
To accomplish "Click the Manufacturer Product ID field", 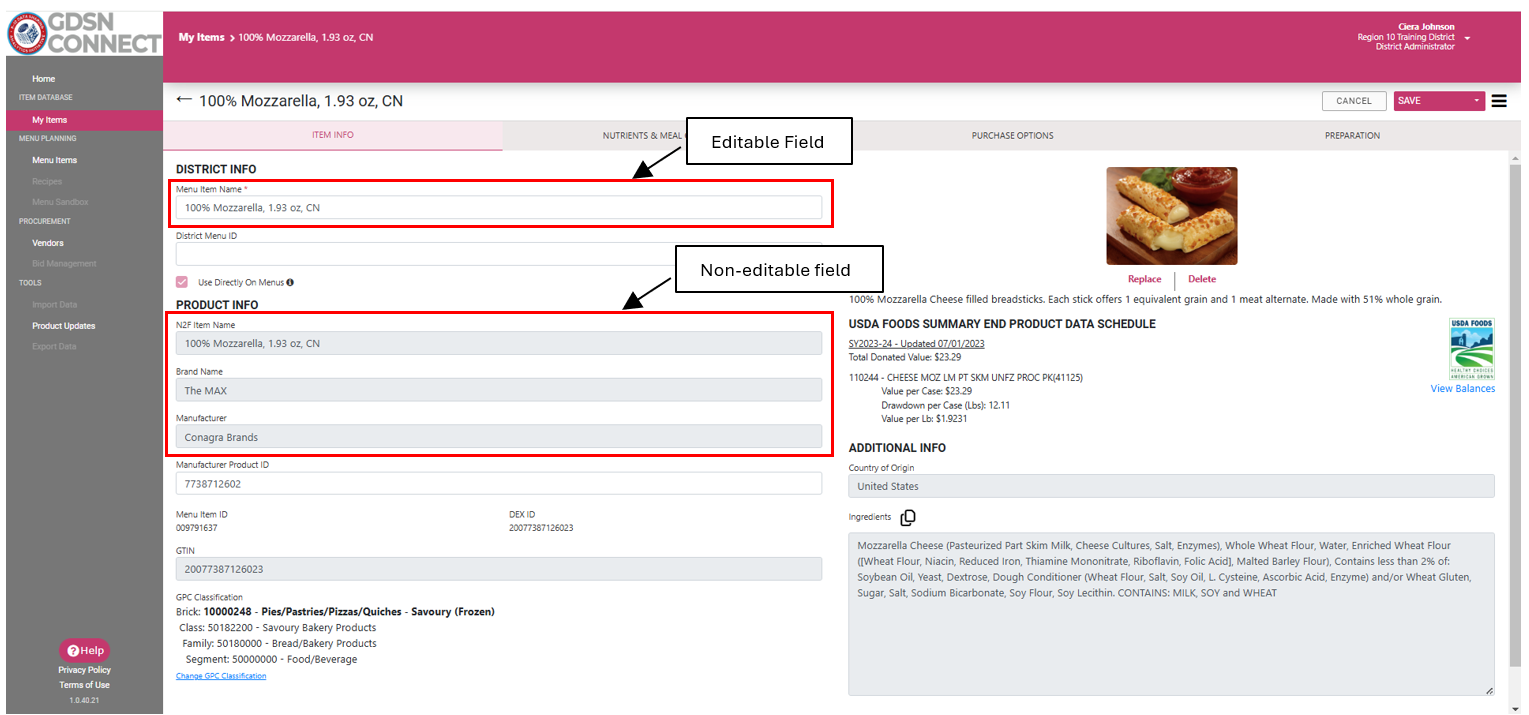I will click(499, 484).
